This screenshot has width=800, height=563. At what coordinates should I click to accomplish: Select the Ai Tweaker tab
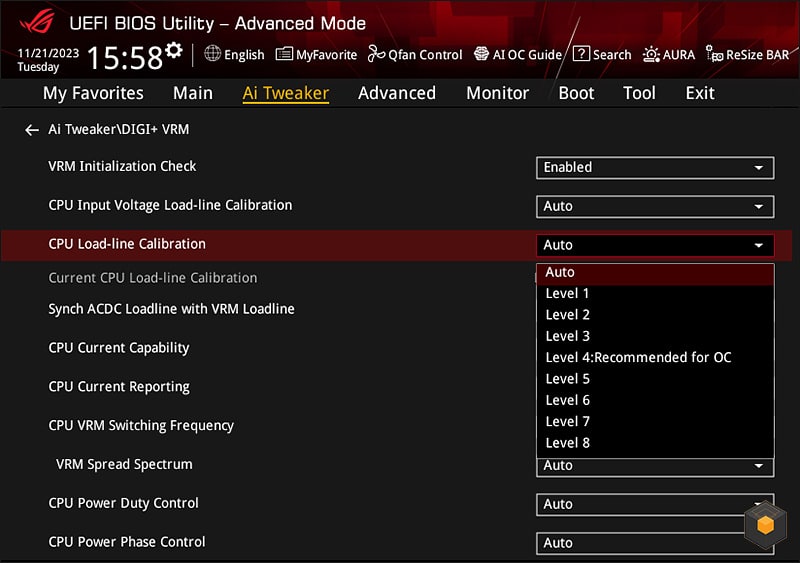tap(286, 93)
